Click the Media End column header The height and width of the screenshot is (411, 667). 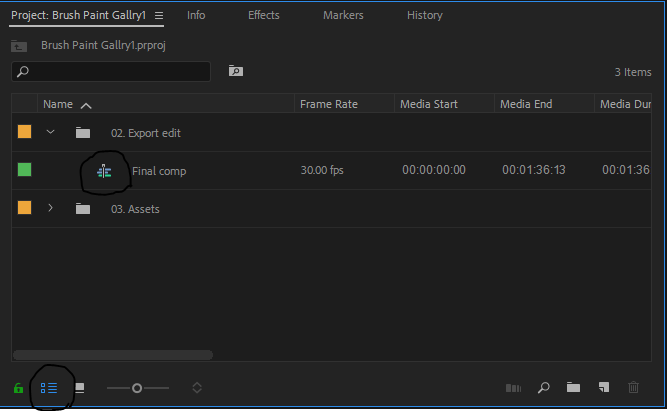[526, 104]
